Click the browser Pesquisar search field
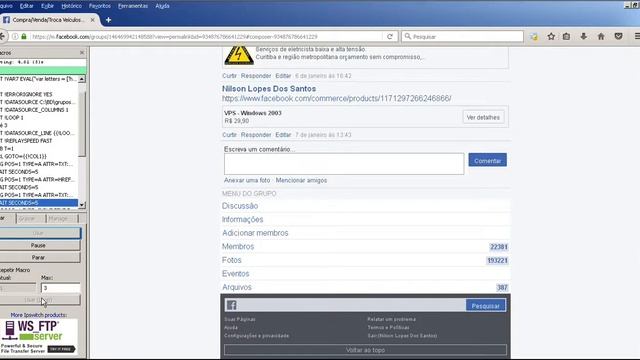This screenshot has height=360, width=640. pyautogui.click(x=462, y=37)
